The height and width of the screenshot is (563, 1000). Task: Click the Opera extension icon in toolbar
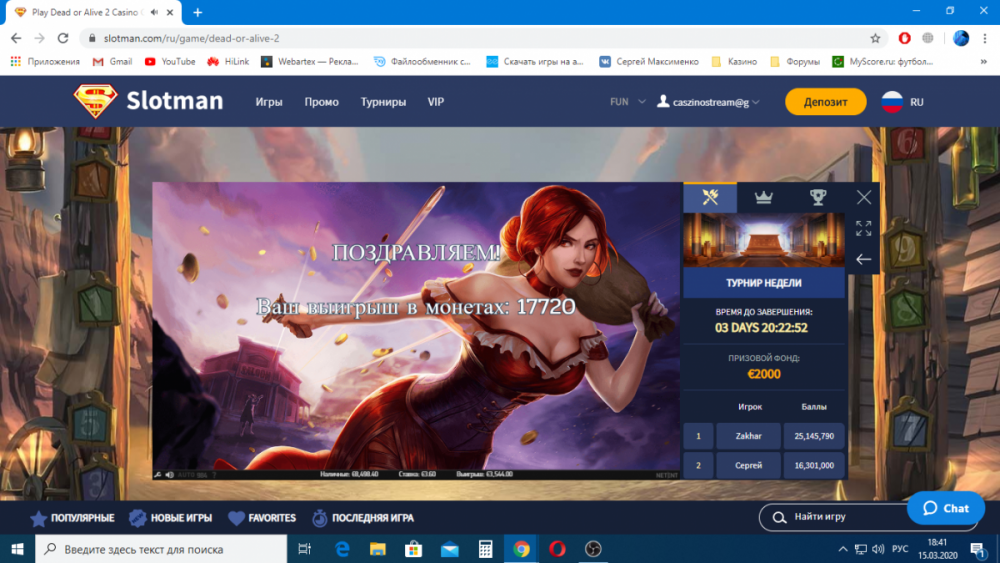click(x=904, y=38)
